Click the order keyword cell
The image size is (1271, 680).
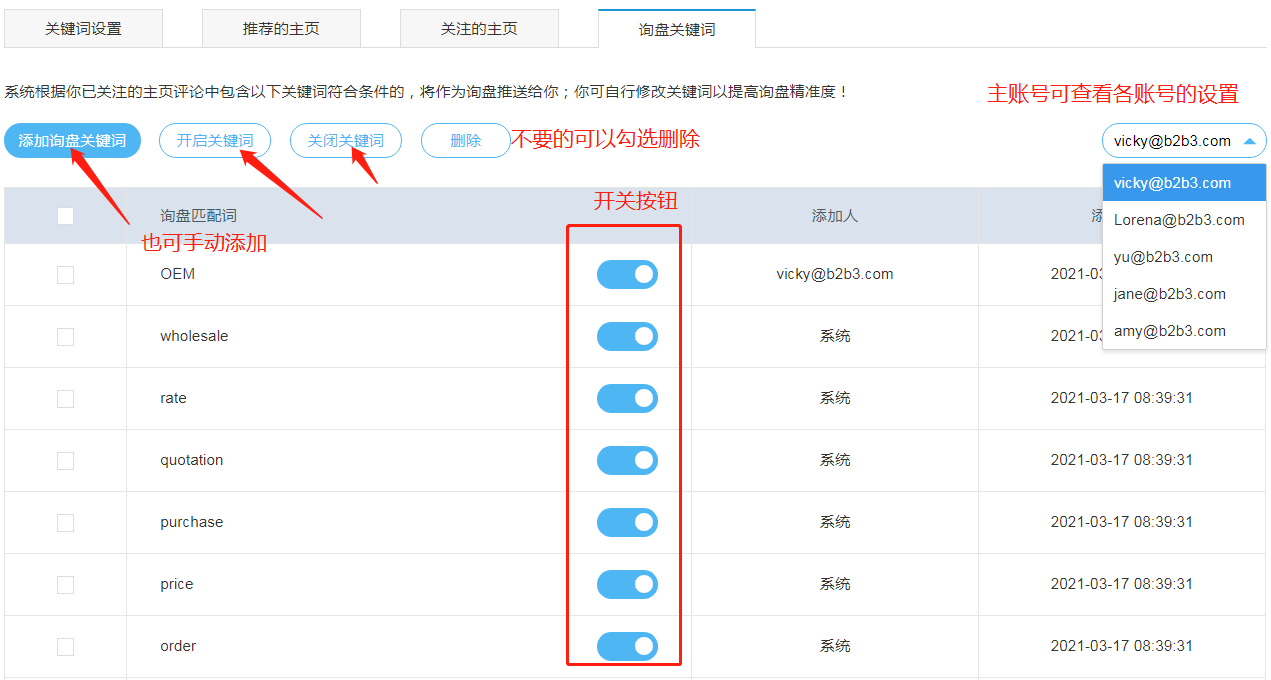pos(178,646)
